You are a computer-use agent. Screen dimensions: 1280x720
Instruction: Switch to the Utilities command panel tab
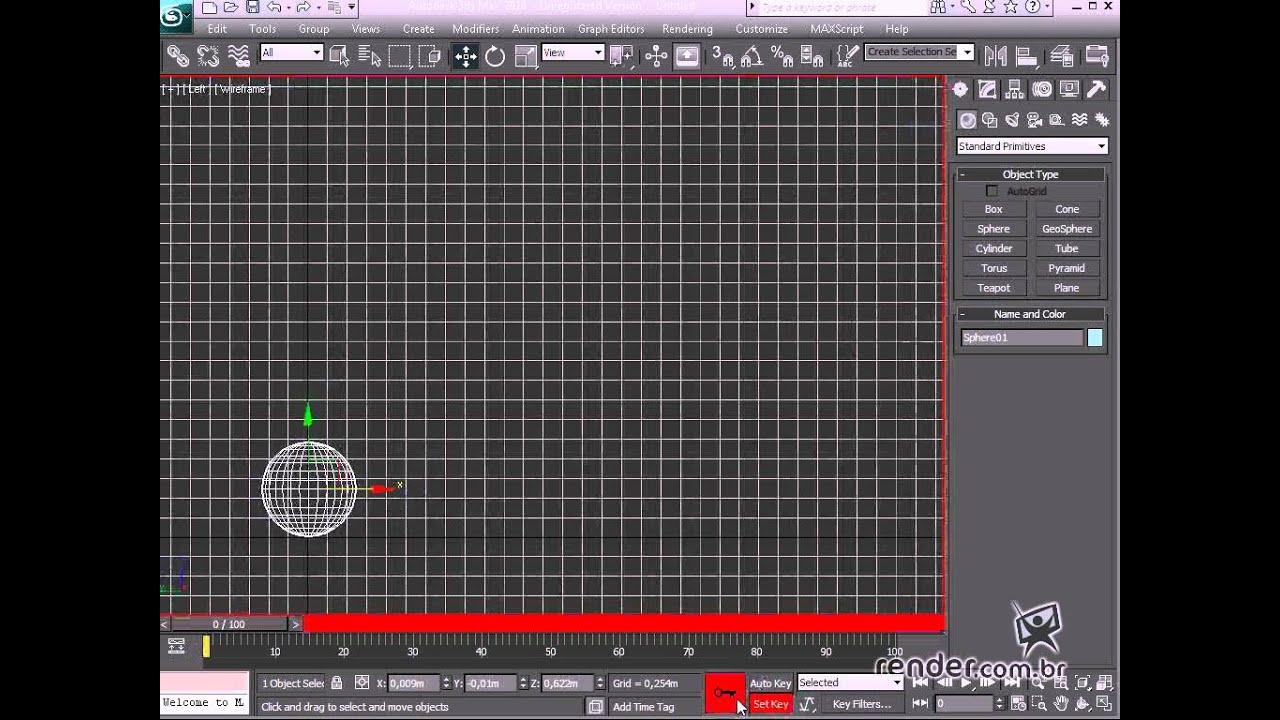click(x=1096, y=90)
